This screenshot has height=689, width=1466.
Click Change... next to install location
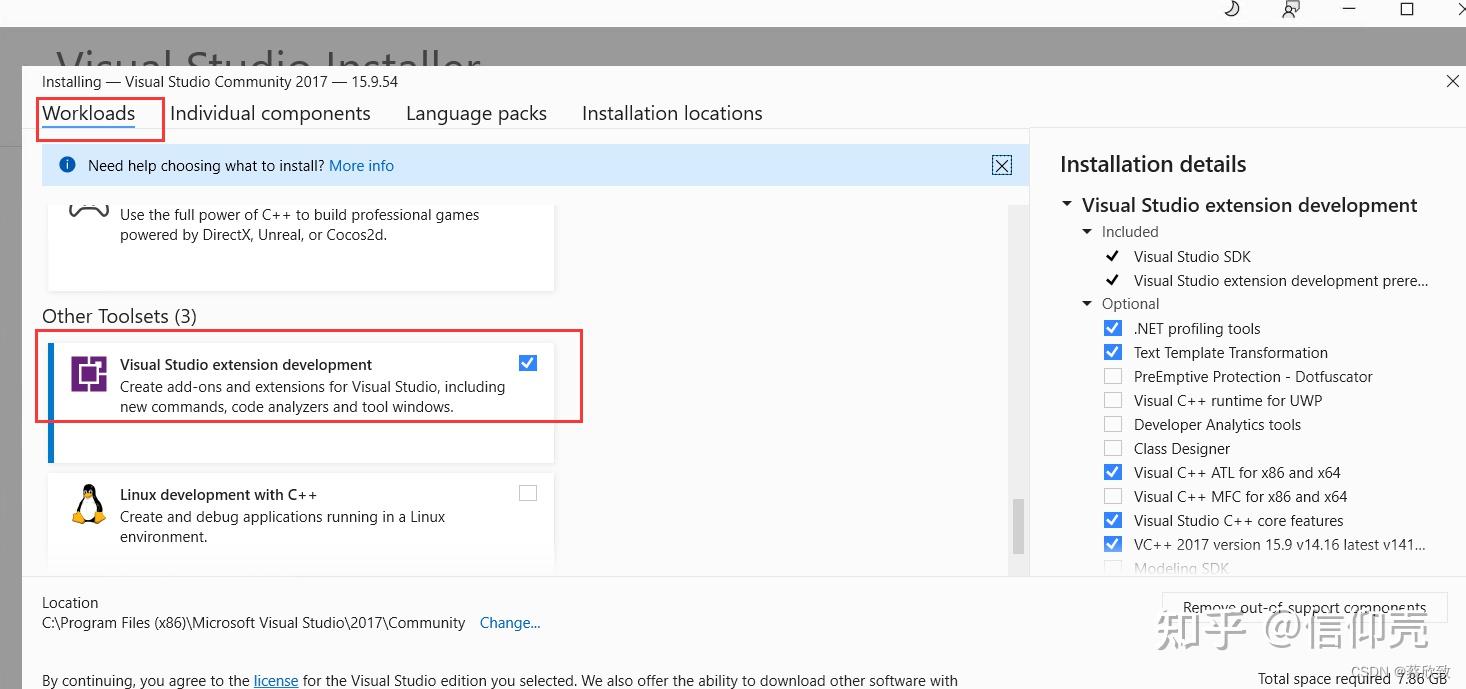pos(510,622)
